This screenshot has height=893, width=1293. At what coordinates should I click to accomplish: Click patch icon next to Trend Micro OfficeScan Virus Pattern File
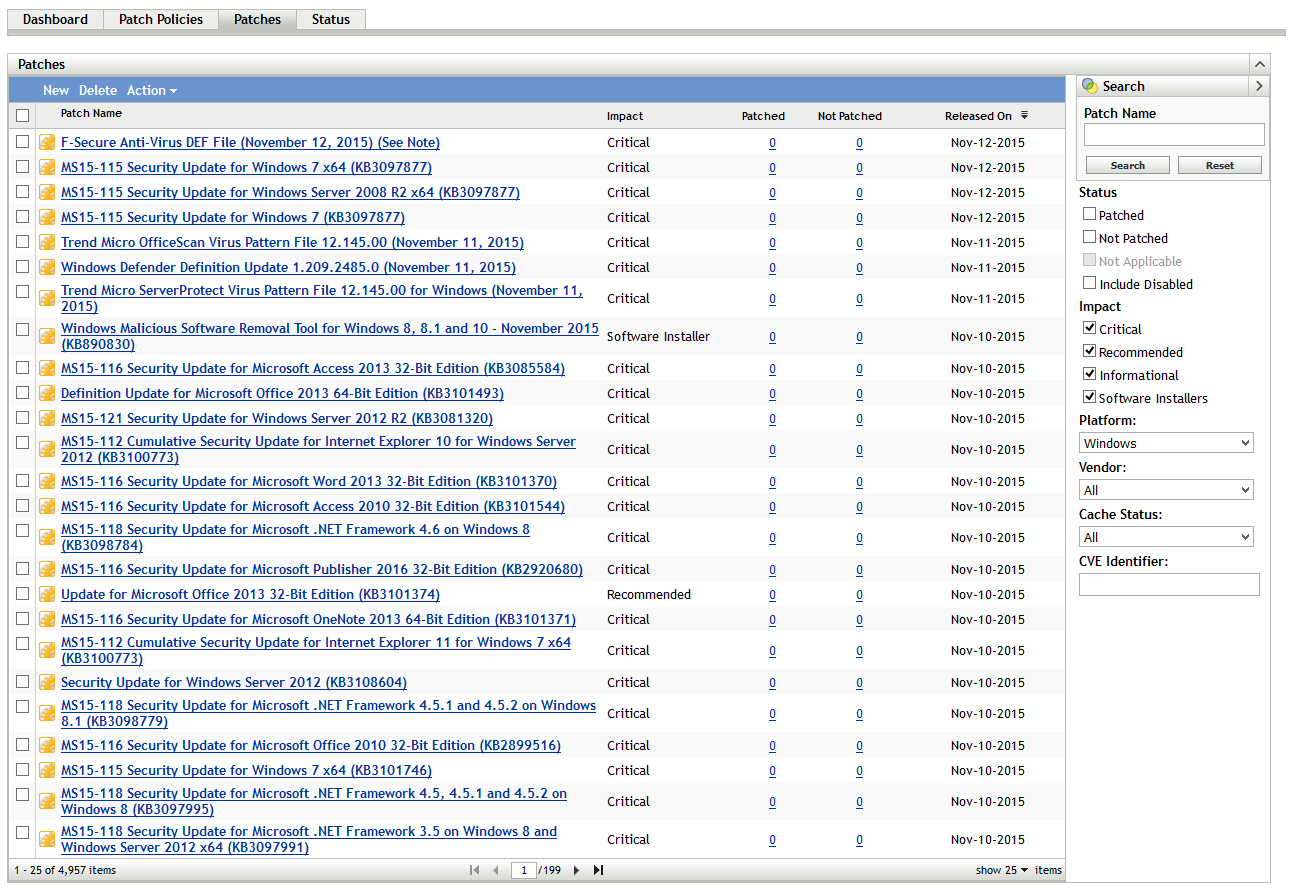tap(47, 243)
